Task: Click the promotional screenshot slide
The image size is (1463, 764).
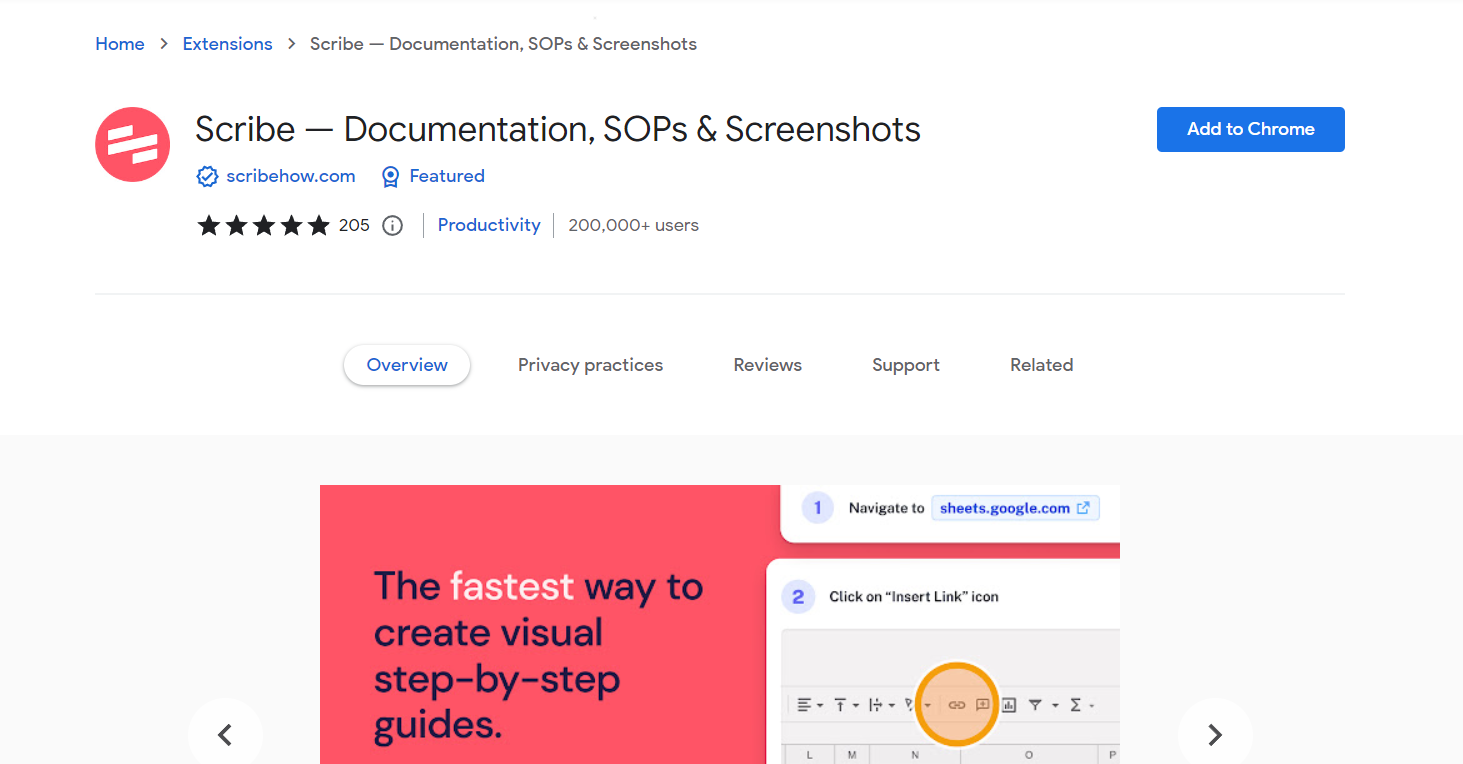Action: click(720, 625)
